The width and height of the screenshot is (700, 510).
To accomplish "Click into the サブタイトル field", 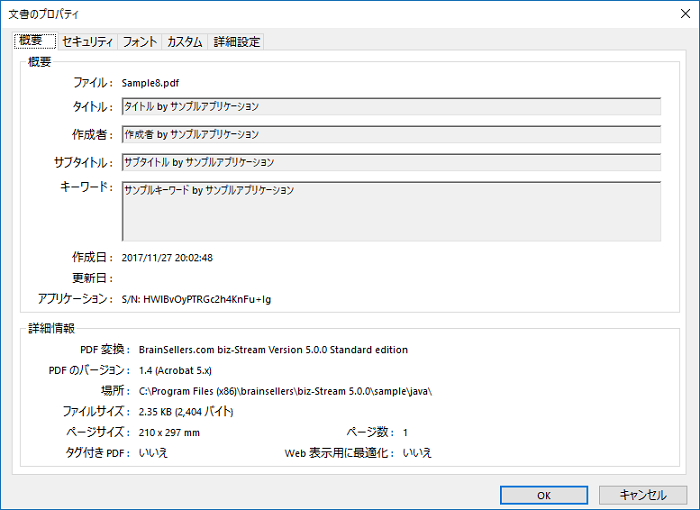I will [391, 162].
